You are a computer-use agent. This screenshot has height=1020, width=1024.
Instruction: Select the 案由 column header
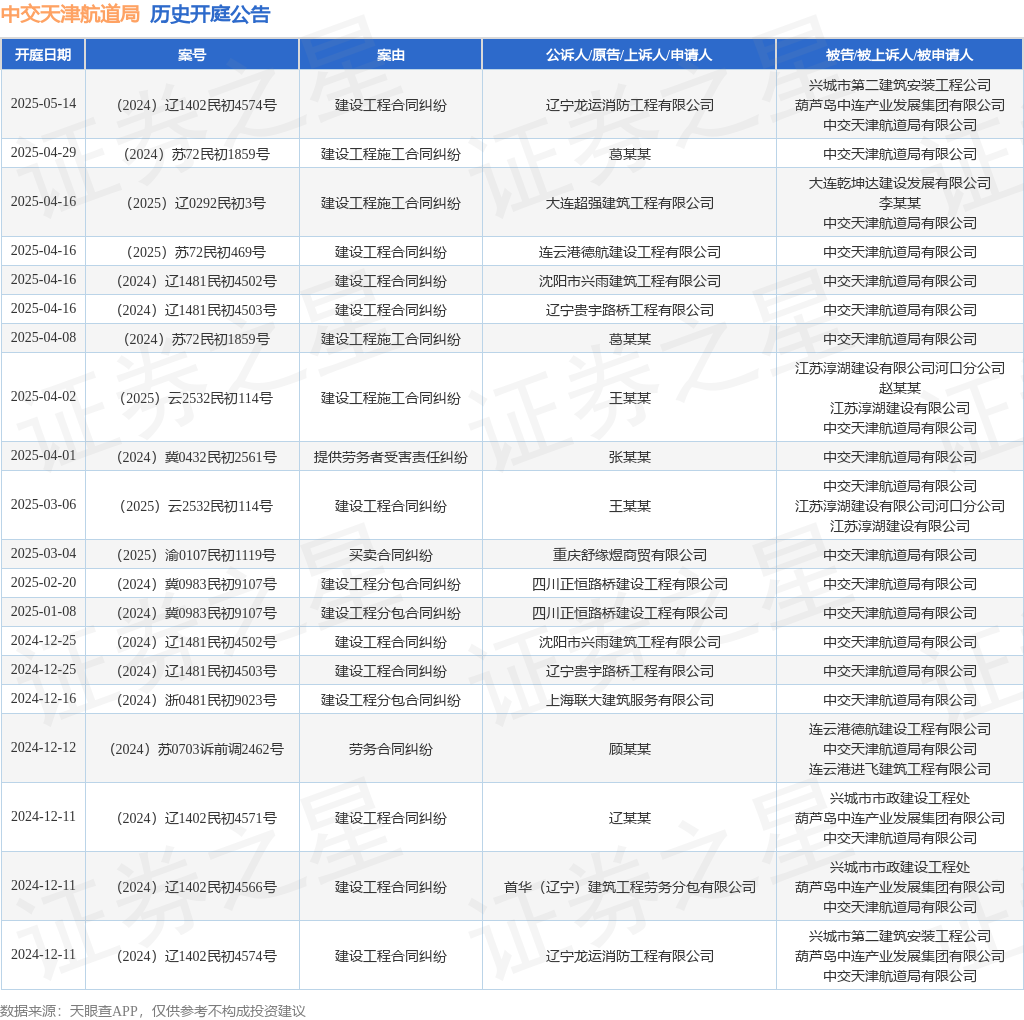click(x=391, y=55)
